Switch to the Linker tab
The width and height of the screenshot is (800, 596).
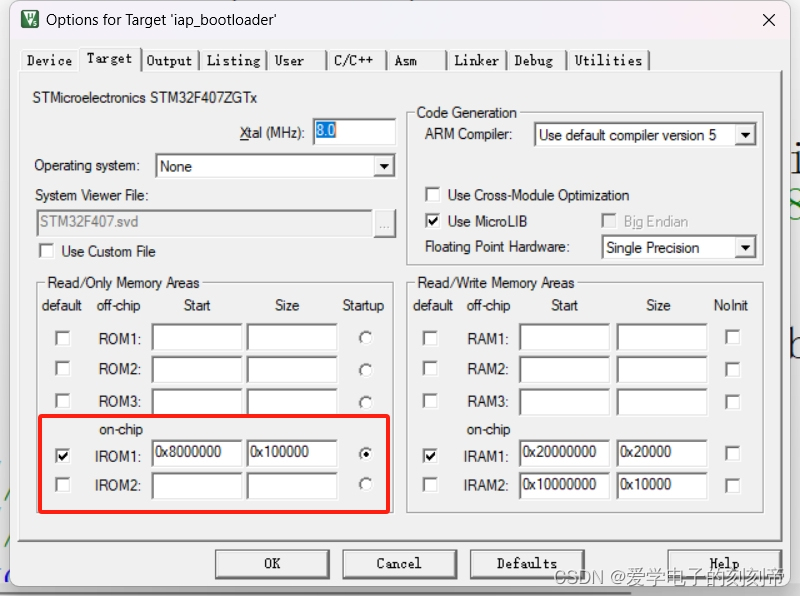coord(477,61)
